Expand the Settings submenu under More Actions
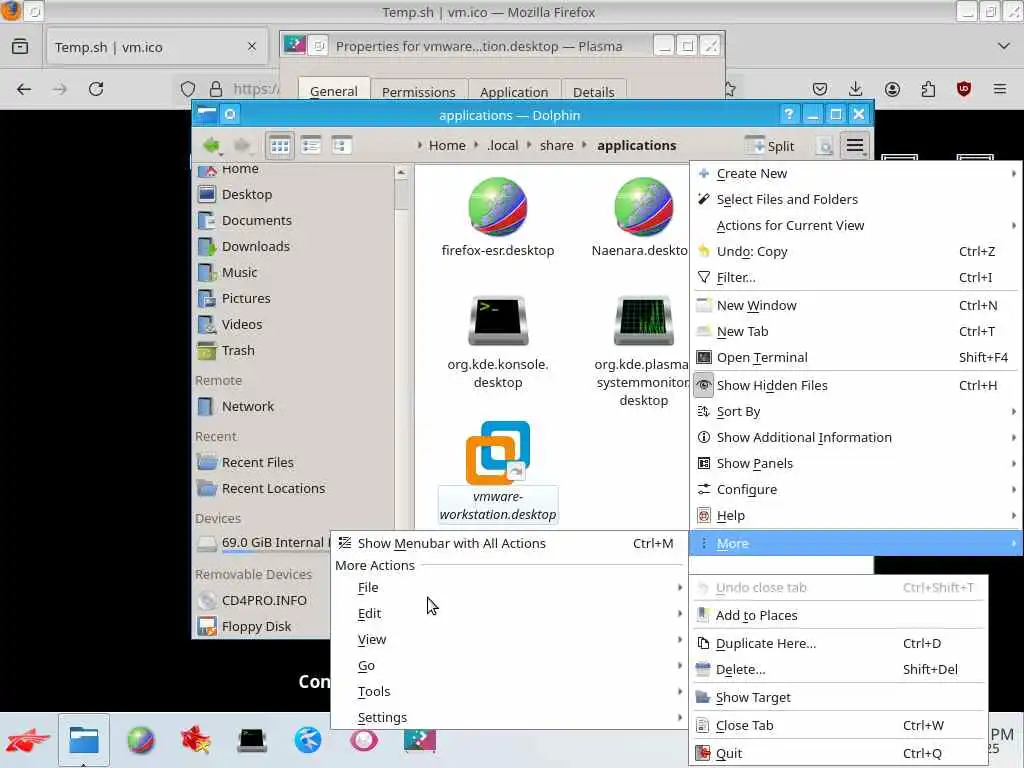The width and height of the screenshot is (1024, 768). [509, 718]
